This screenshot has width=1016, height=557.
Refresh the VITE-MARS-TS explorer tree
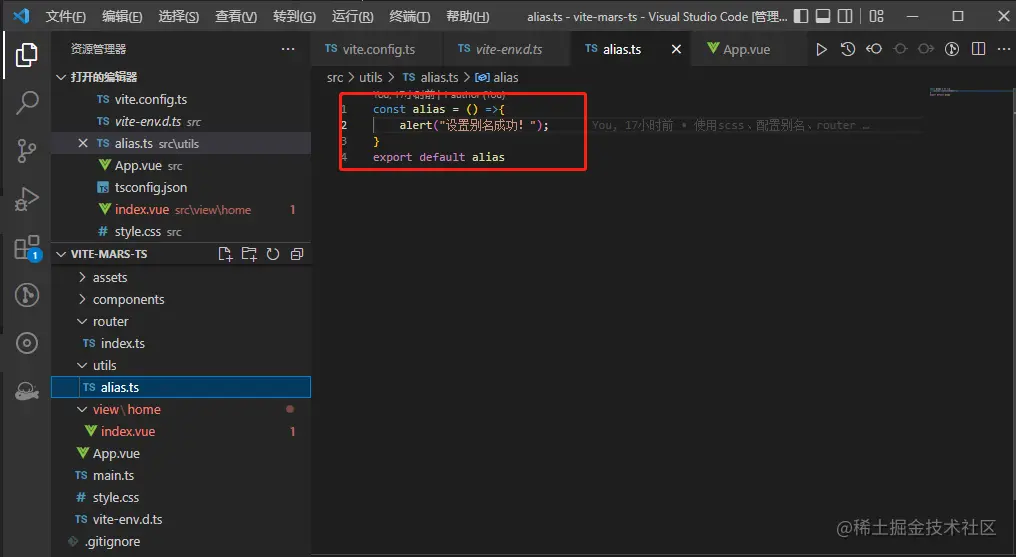[273, 254]
